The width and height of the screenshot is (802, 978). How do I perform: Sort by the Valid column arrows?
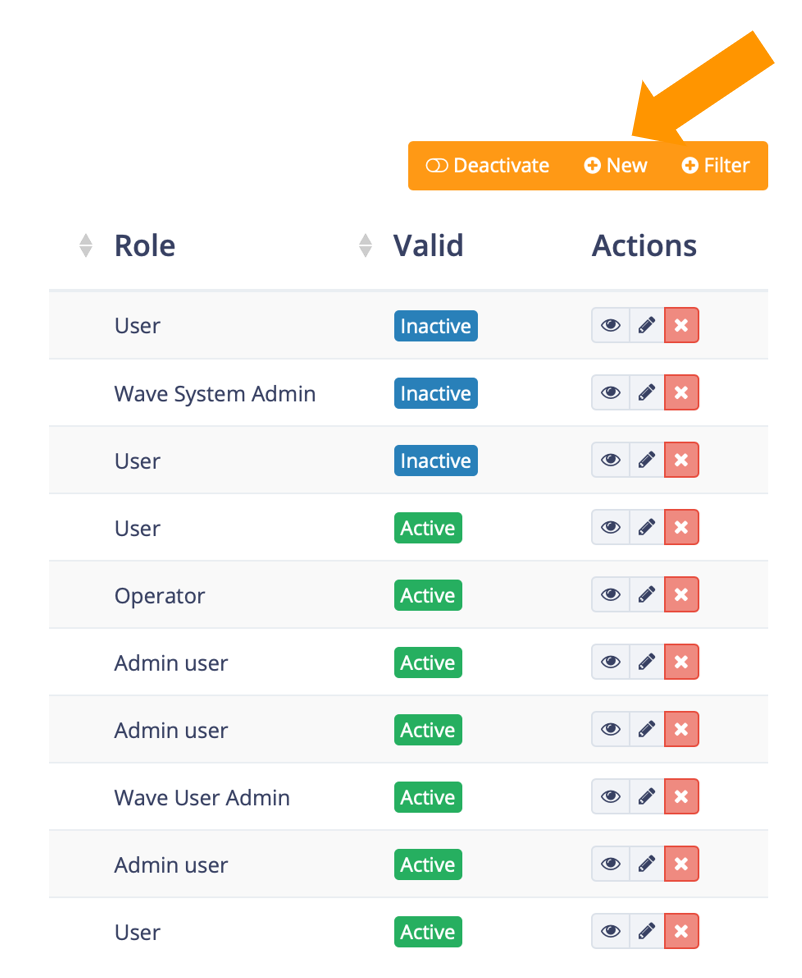365,245
